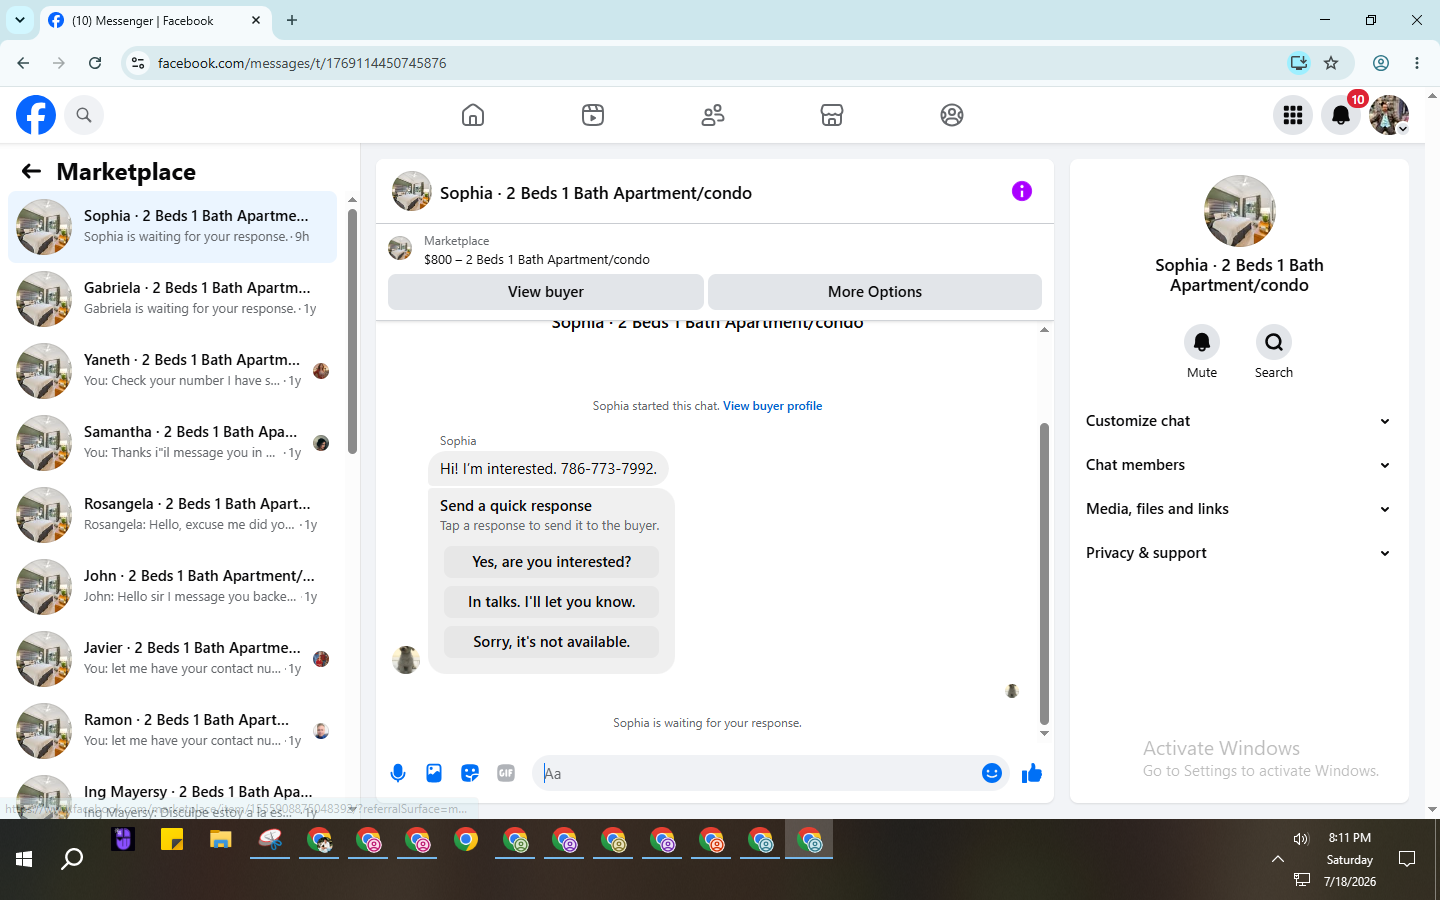This screenshot has width=1440, height=900.
Task: Open the Reels video icon
Action: [x=593, y=115]
